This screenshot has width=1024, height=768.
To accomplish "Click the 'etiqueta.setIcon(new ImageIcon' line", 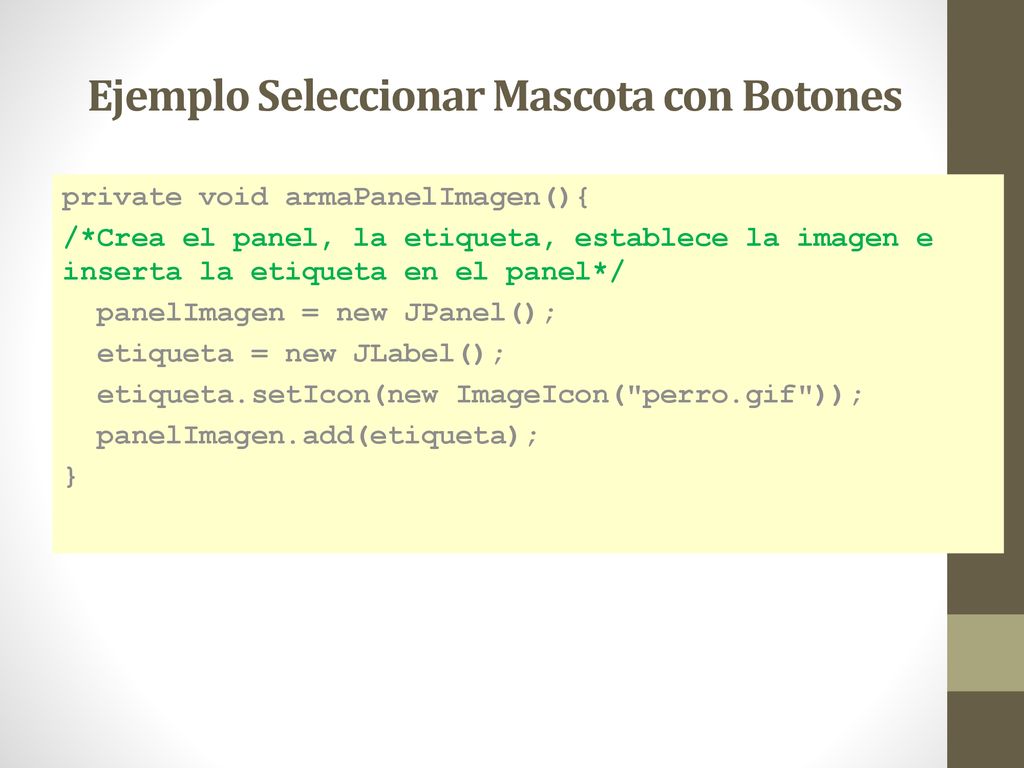I will pyautogui.click(x=480, y=395).
